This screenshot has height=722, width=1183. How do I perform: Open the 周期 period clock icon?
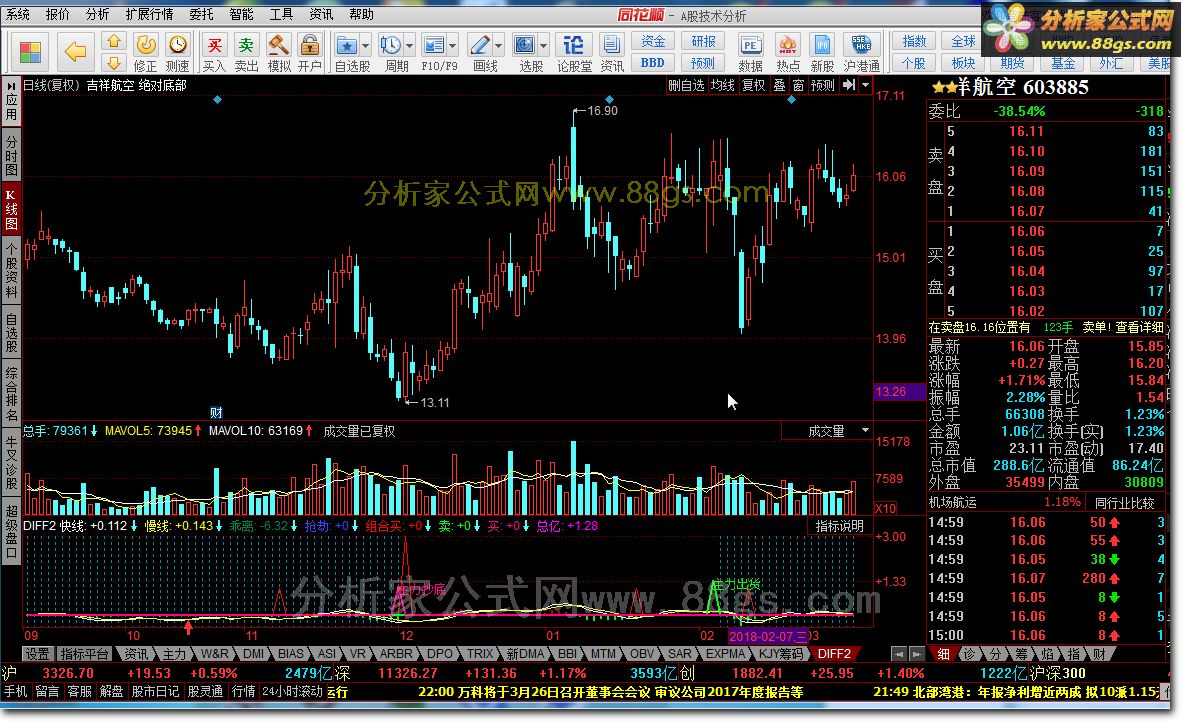click(390, 46)
